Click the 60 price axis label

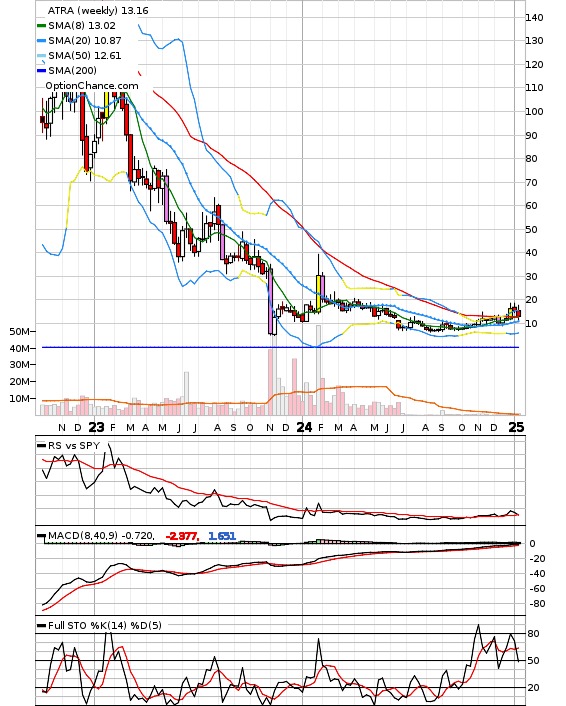click(531, 205)
